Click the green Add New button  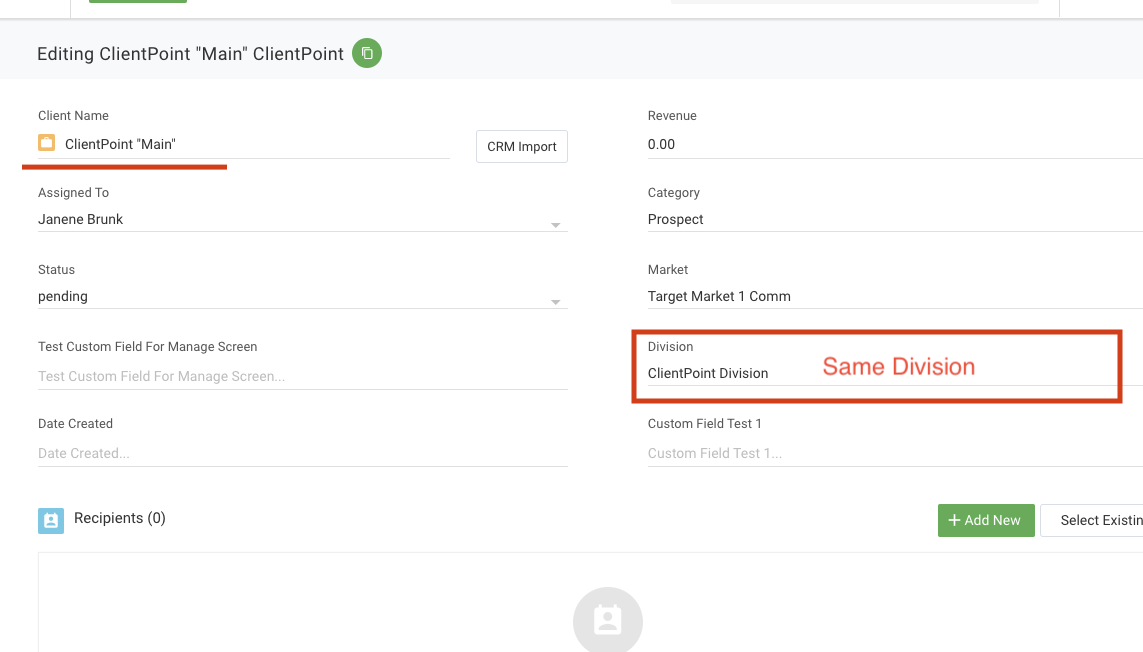point(986,520)
